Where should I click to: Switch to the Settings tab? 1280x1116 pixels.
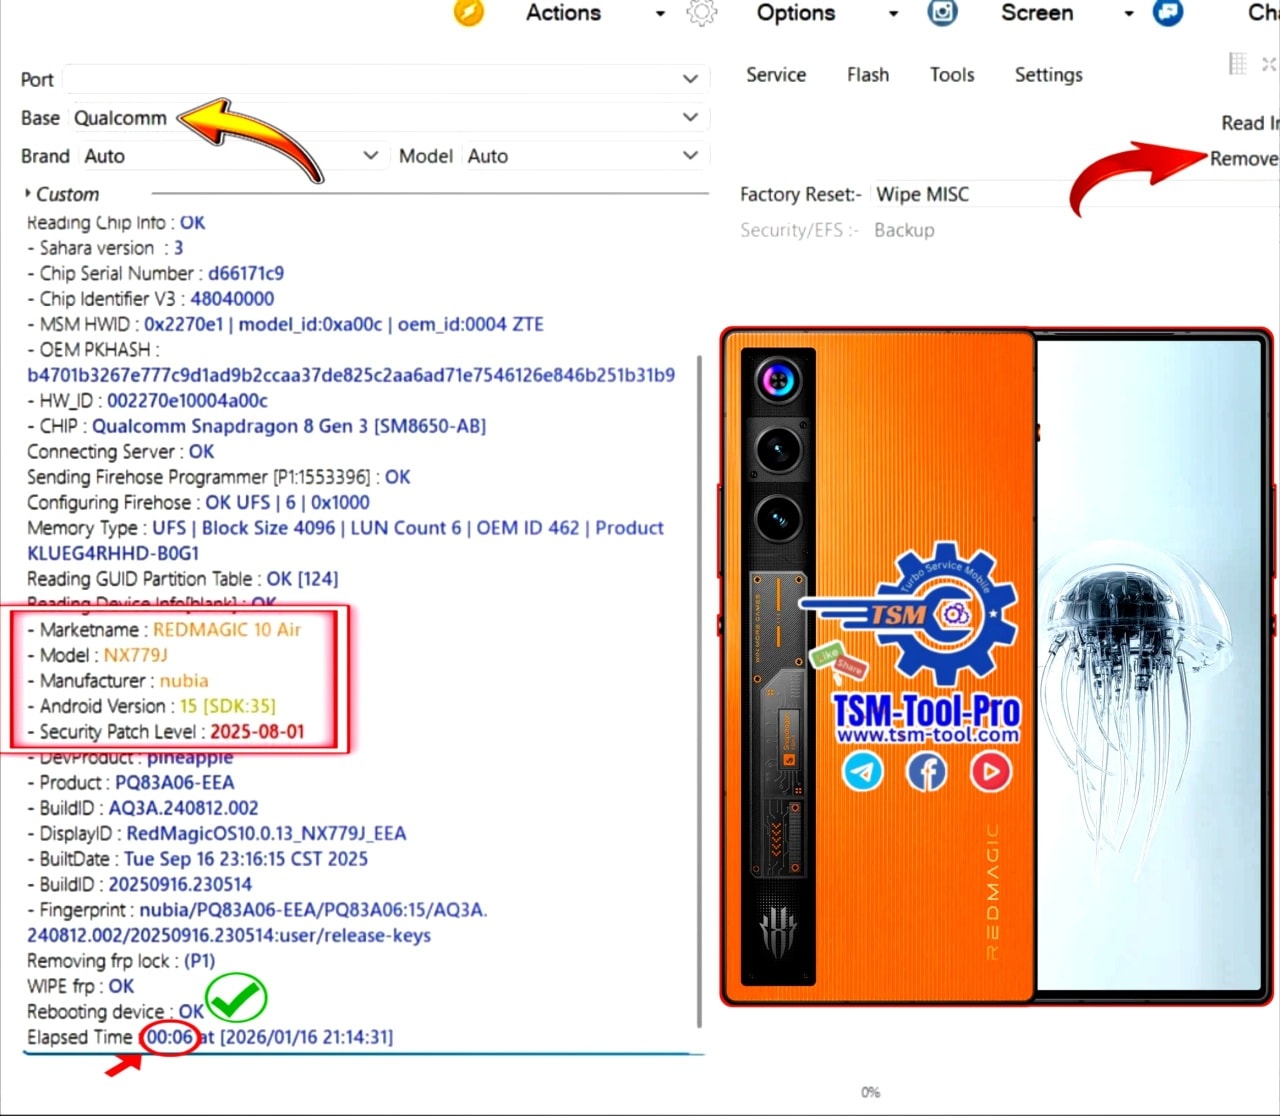(1048, 75)
